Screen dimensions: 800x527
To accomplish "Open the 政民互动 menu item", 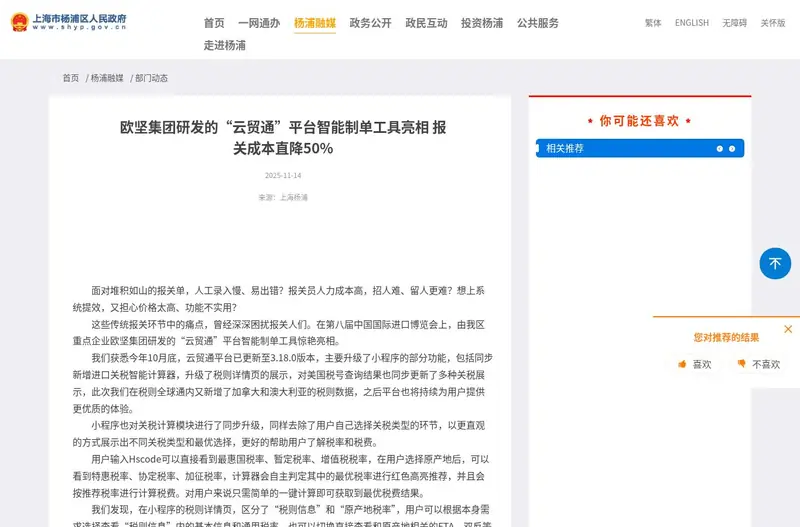I will (427, 23).
